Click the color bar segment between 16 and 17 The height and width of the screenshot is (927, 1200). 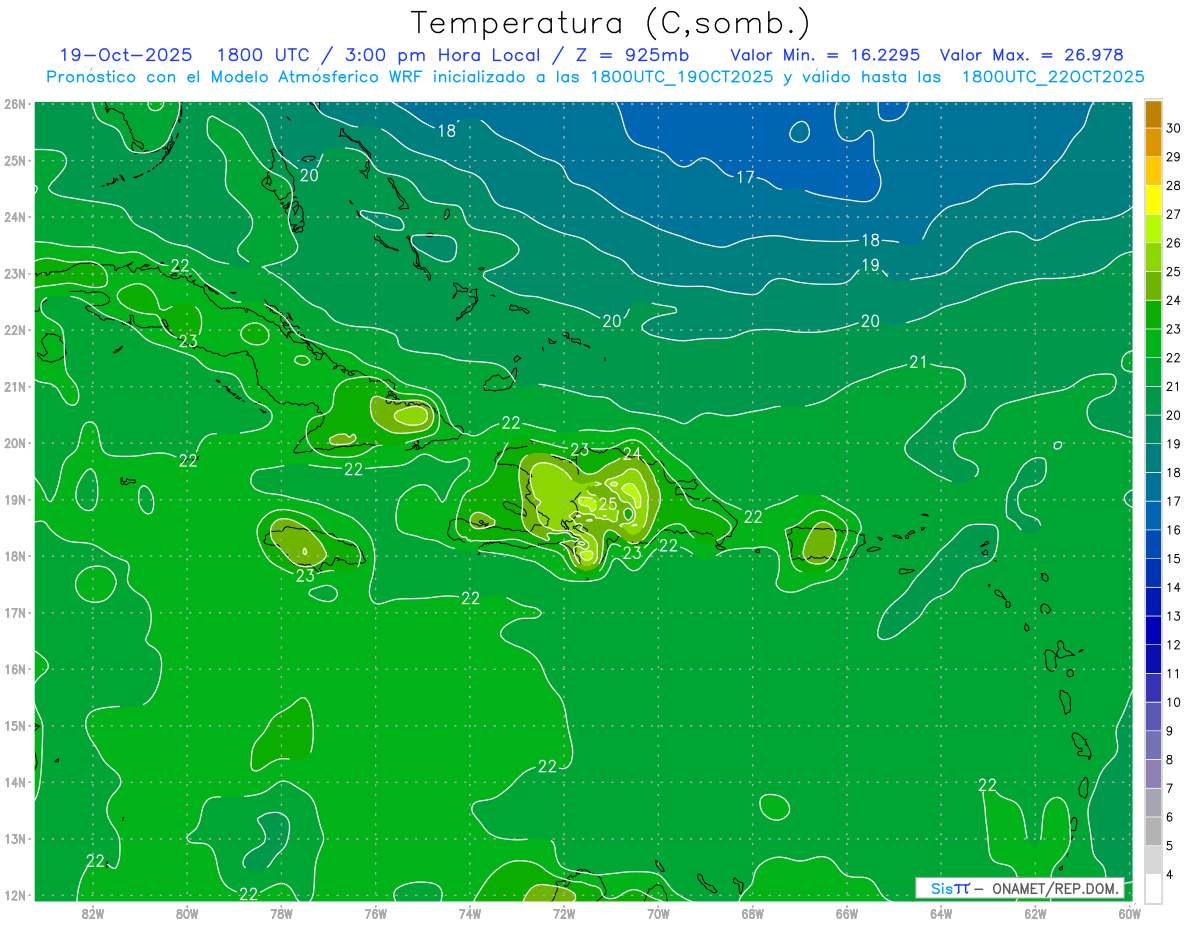[x=1153, y=515]
